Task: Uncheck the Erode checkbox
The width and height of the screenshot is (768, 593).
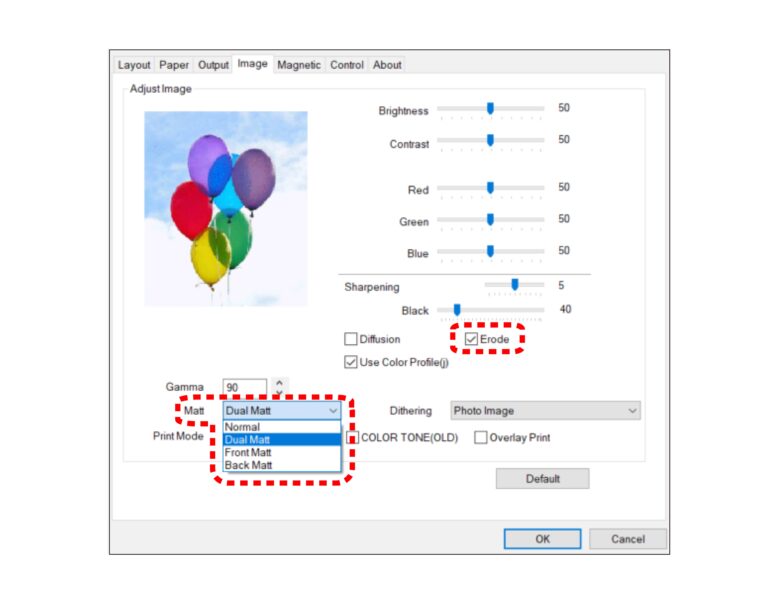Action: [471, 340]
